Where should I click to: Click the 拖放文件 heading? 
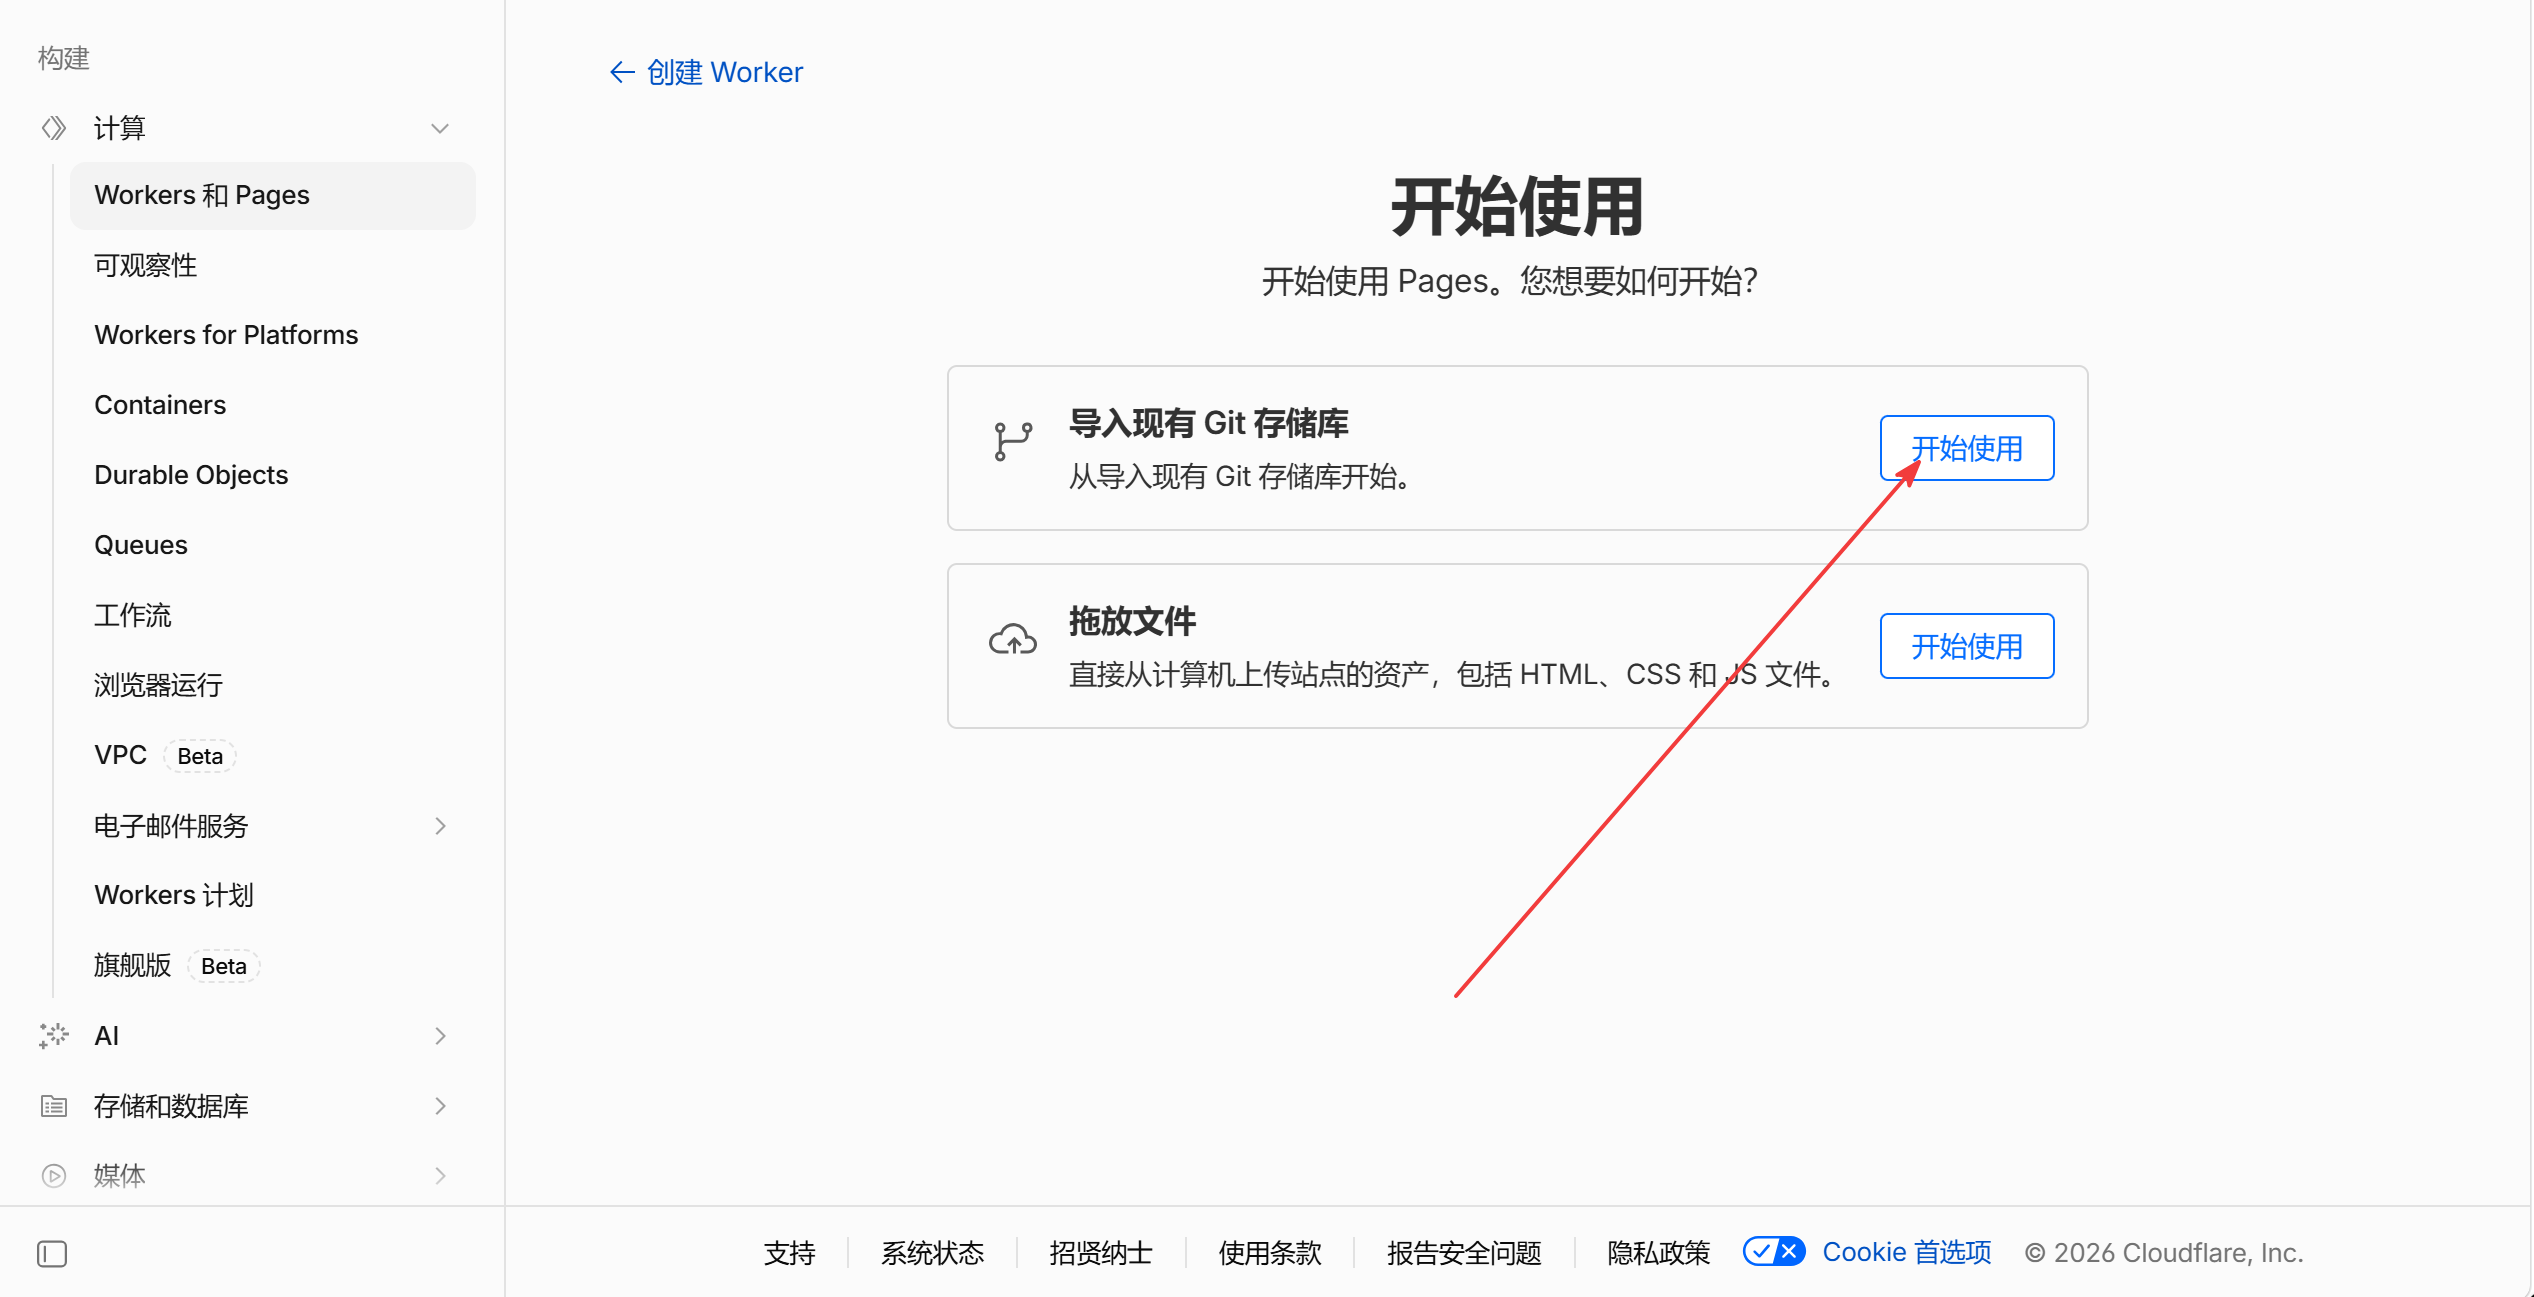[x=1132, y=621]
